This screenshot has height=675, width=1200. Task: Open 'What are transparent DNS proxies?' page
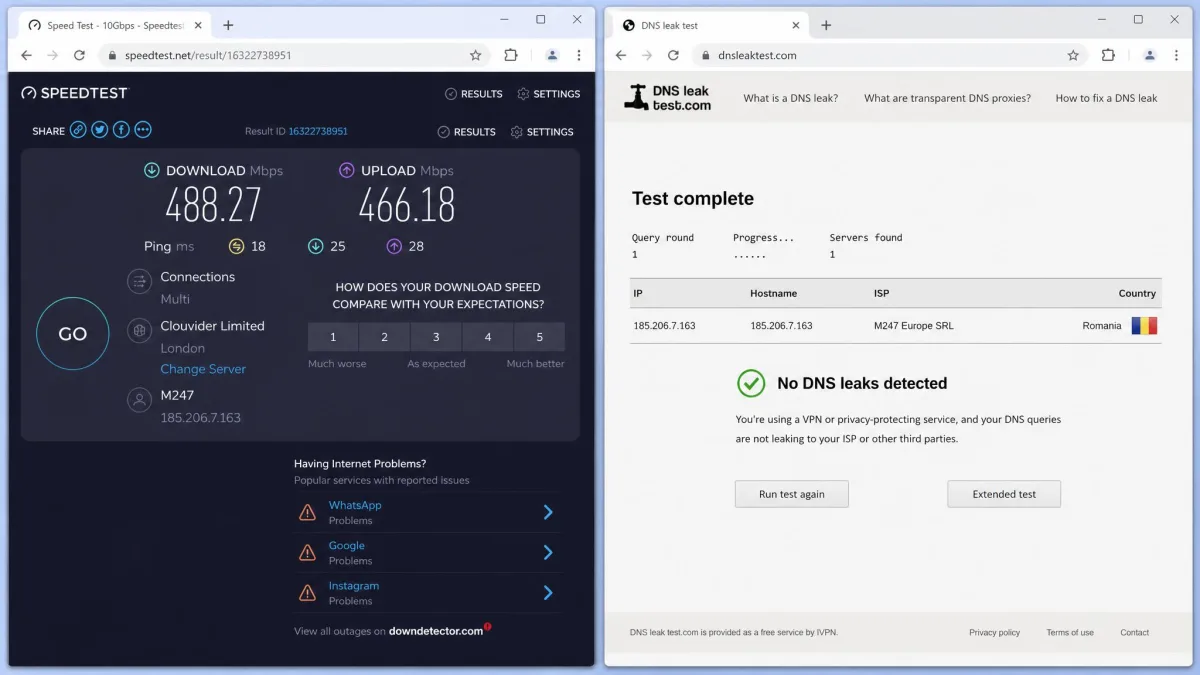[947, 98]
